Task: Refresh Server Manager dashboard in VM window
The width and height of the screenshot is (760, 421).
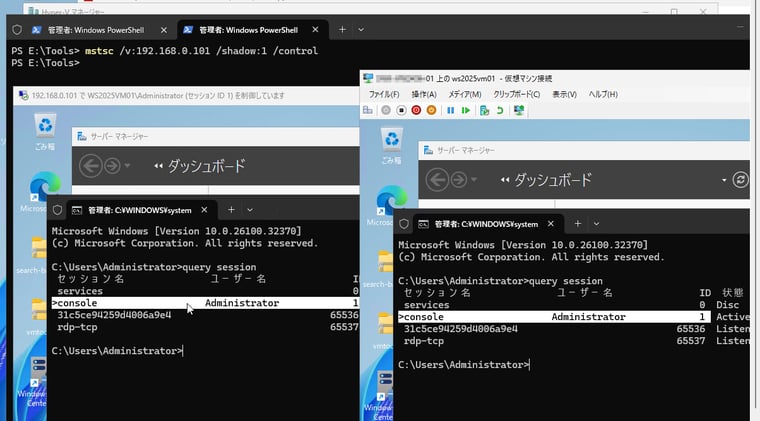Action: [x=740, y=179]
